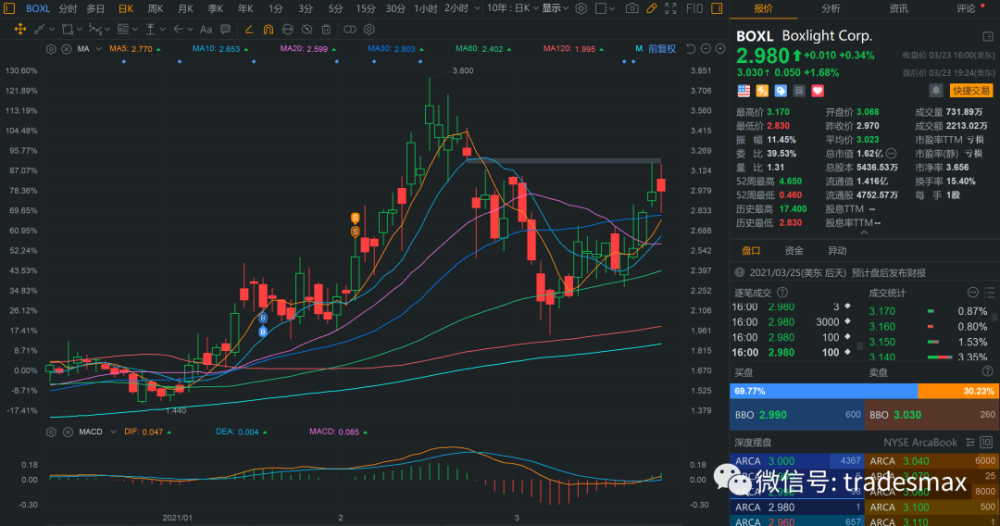Select the cross-move cursor tool
Screen dimensions: 1000x526
click(x=20, y=29)
